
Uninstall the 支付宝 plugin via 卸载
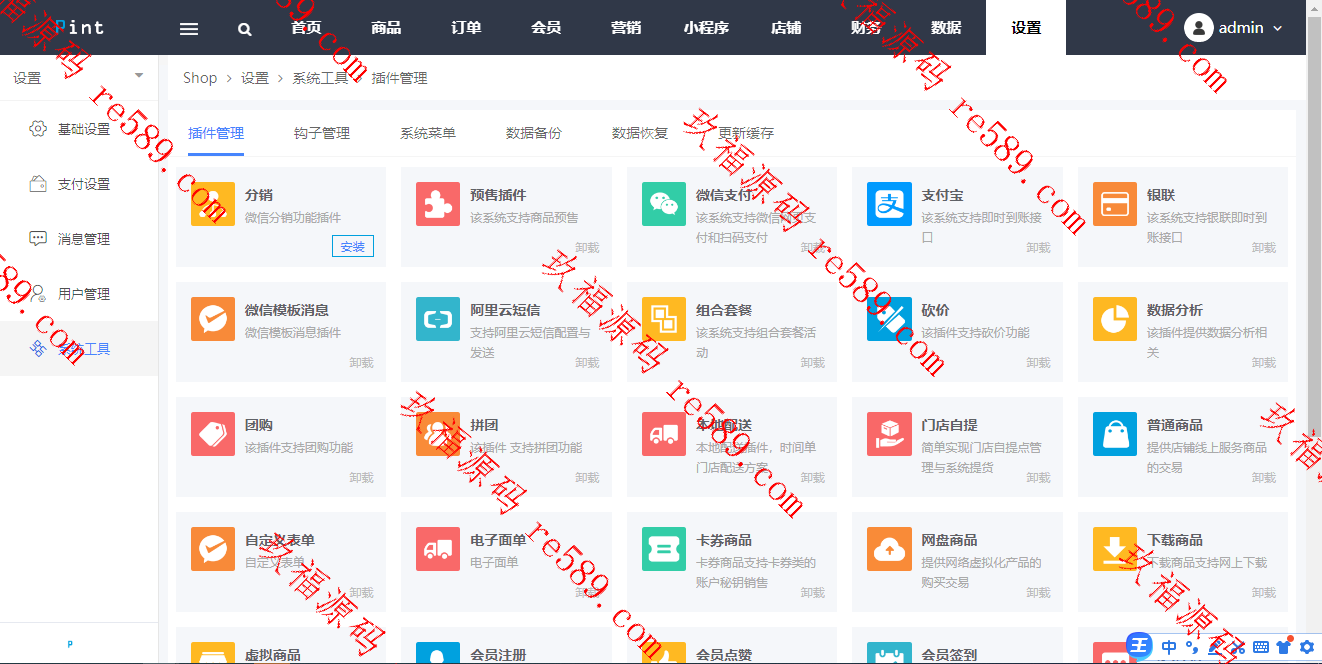click(1038, 248)
